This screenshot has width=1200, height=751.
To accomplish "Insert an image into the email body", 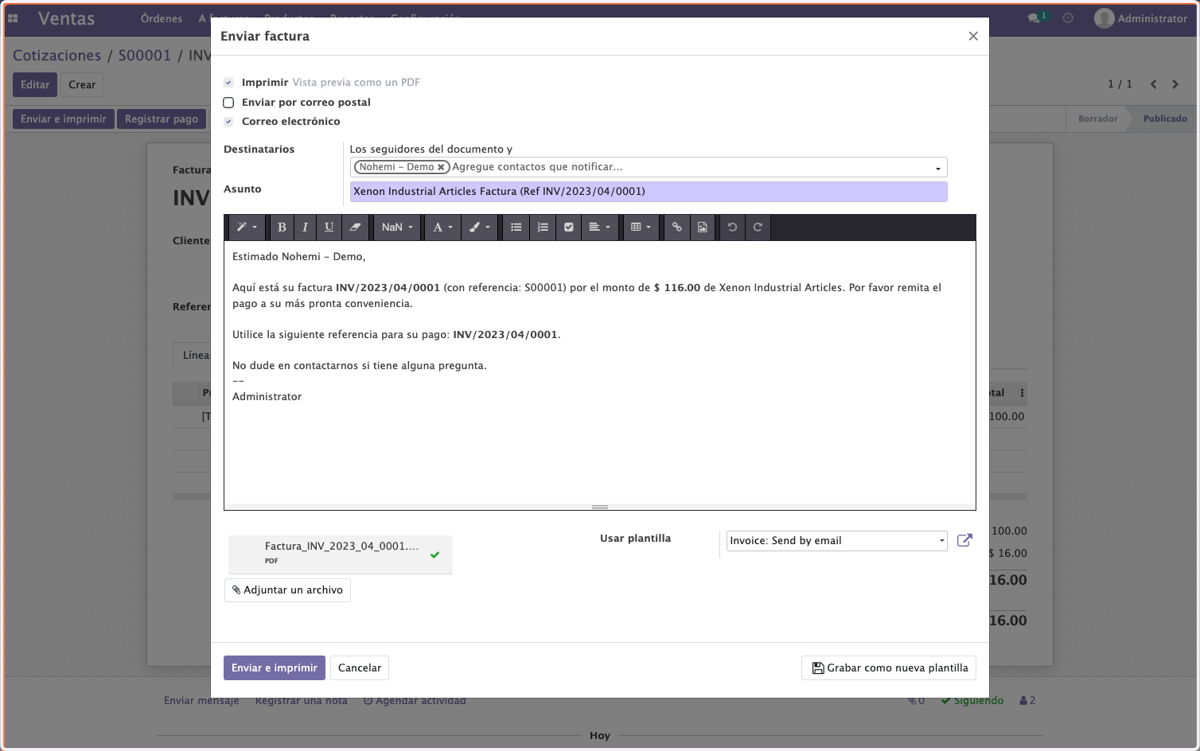I will coord(703,228).
